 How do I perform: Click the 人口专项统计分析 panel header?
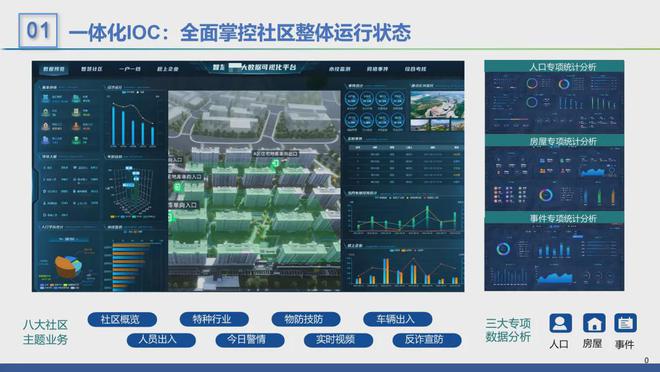pyautogui.click(x=554, y=66)
